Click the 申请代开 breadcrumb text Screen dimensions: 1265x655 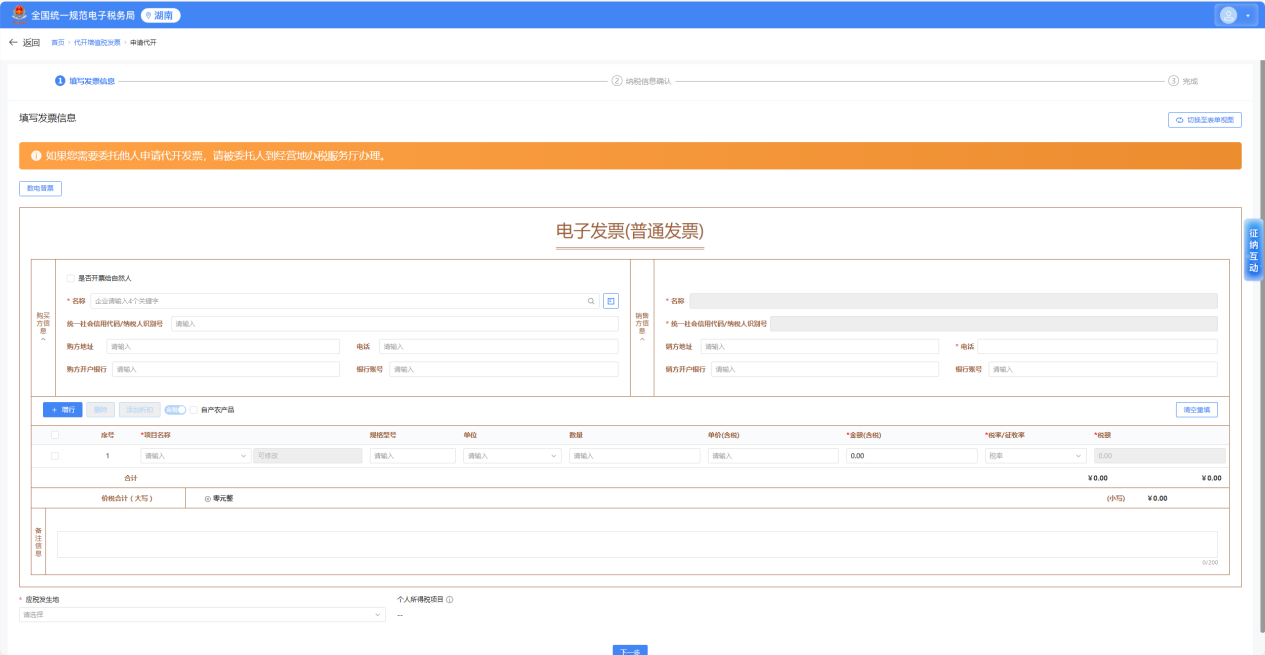(x=143, y=43)
